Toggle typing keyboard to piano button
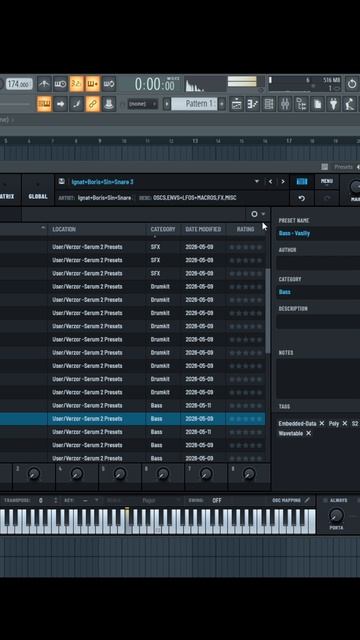Image resolution: width=360 pixels, height=640 pixels. (x=44, y=104)
